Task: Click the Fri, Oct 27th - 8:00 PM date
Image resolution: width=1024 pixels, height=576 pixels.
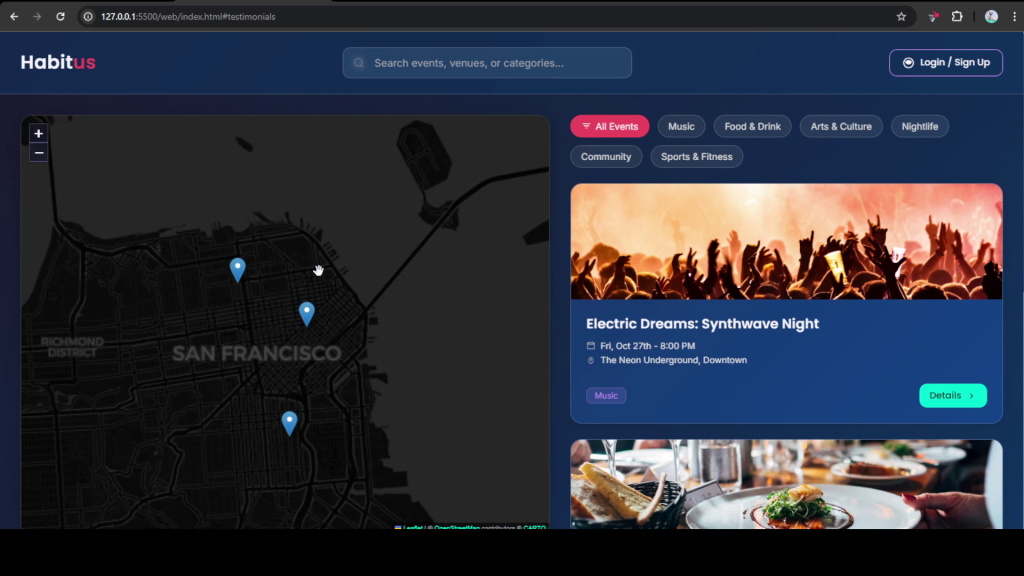Action: tap(648, 346)
